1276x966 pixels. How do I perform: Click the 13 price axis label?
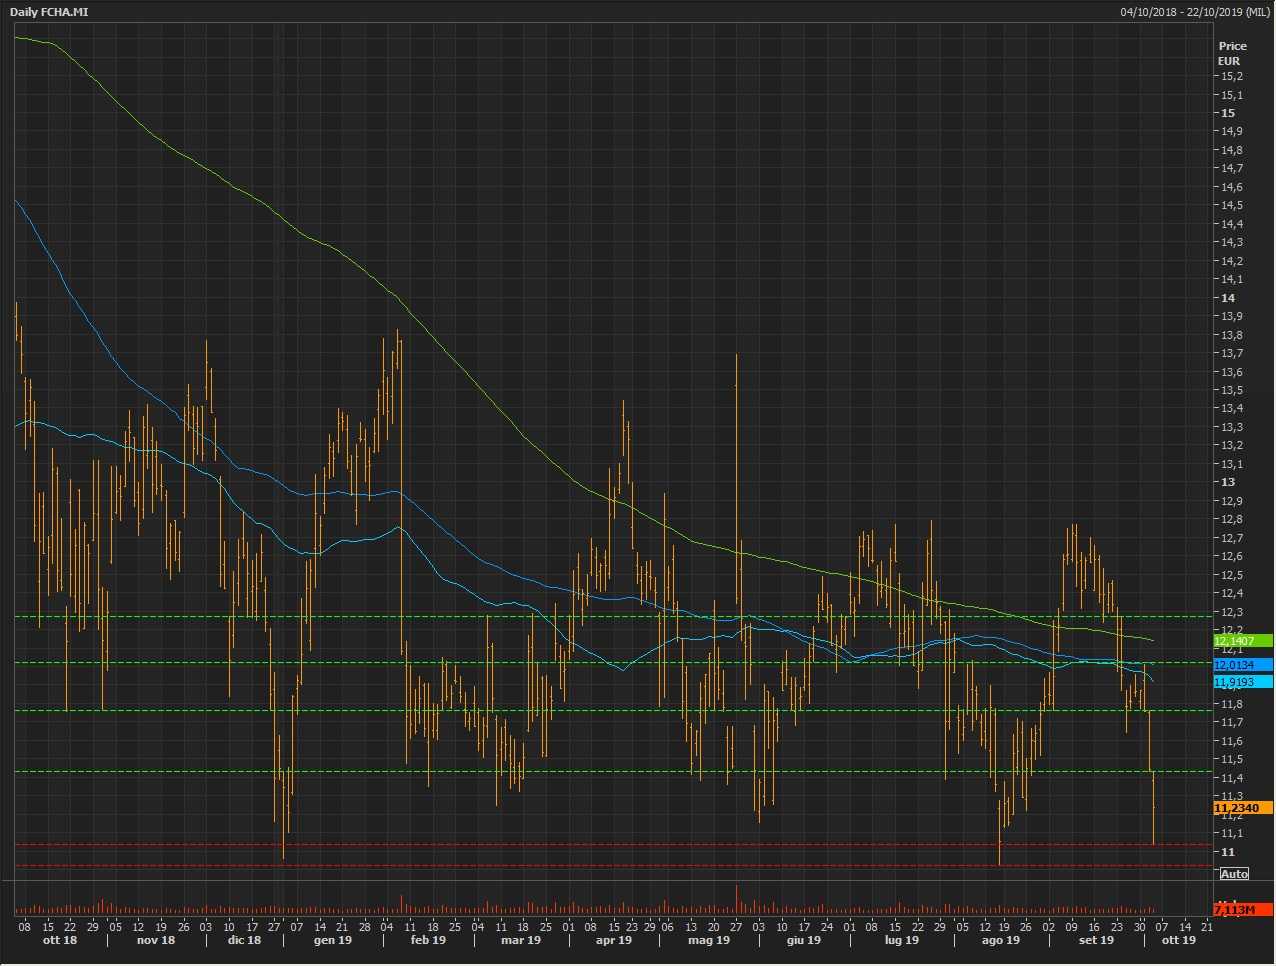click(1227, 482)
